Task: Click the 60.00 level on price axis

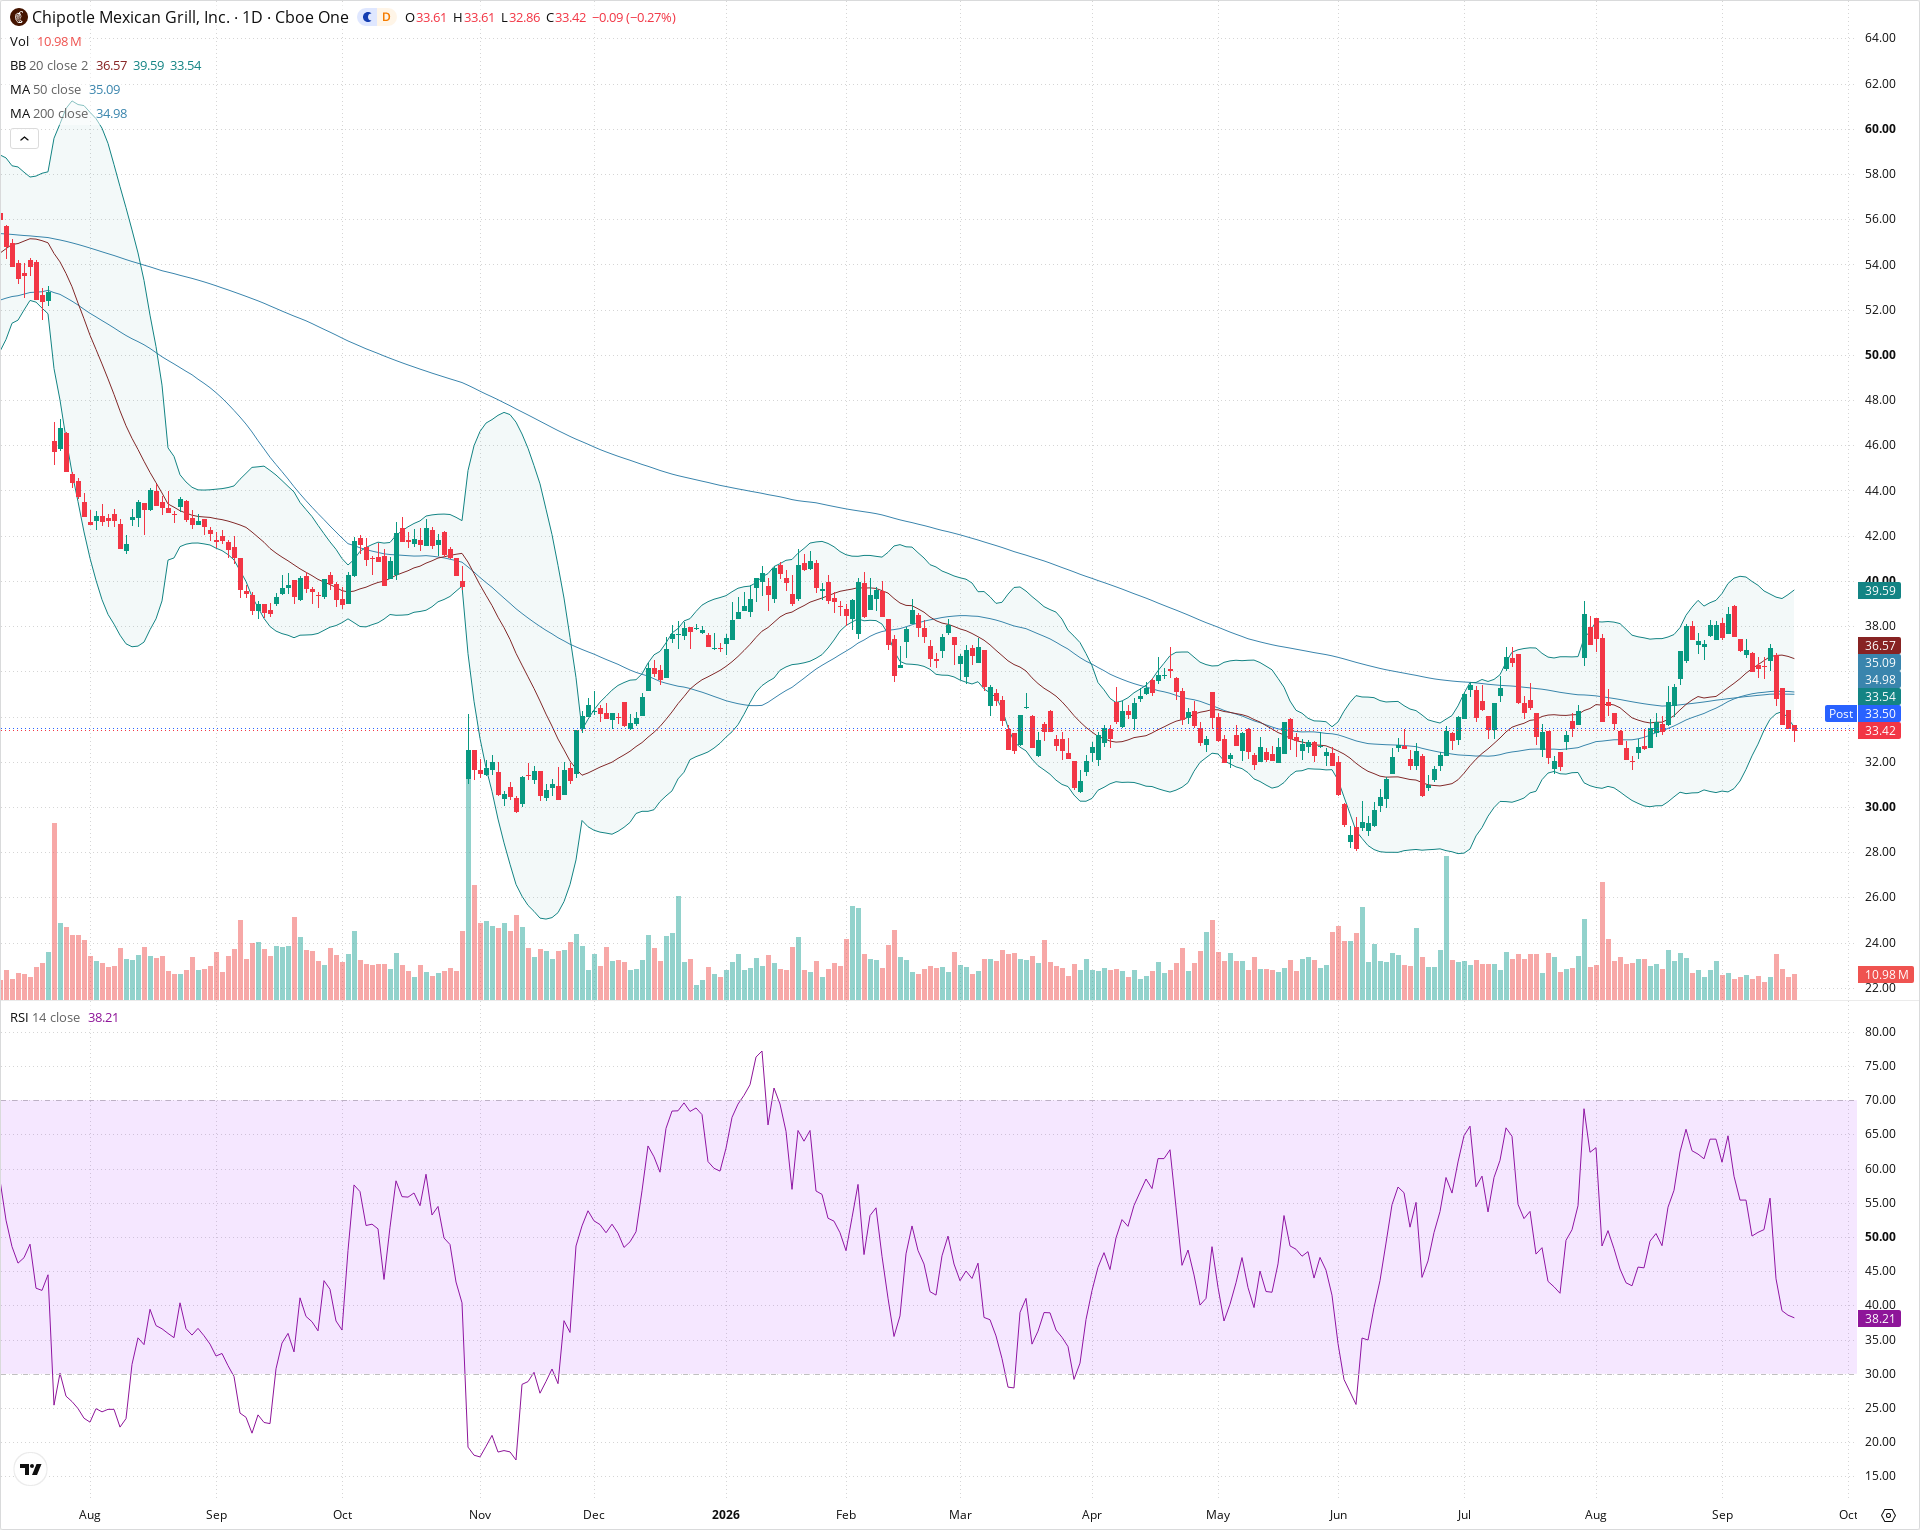Action: (x=1880, y=129)
